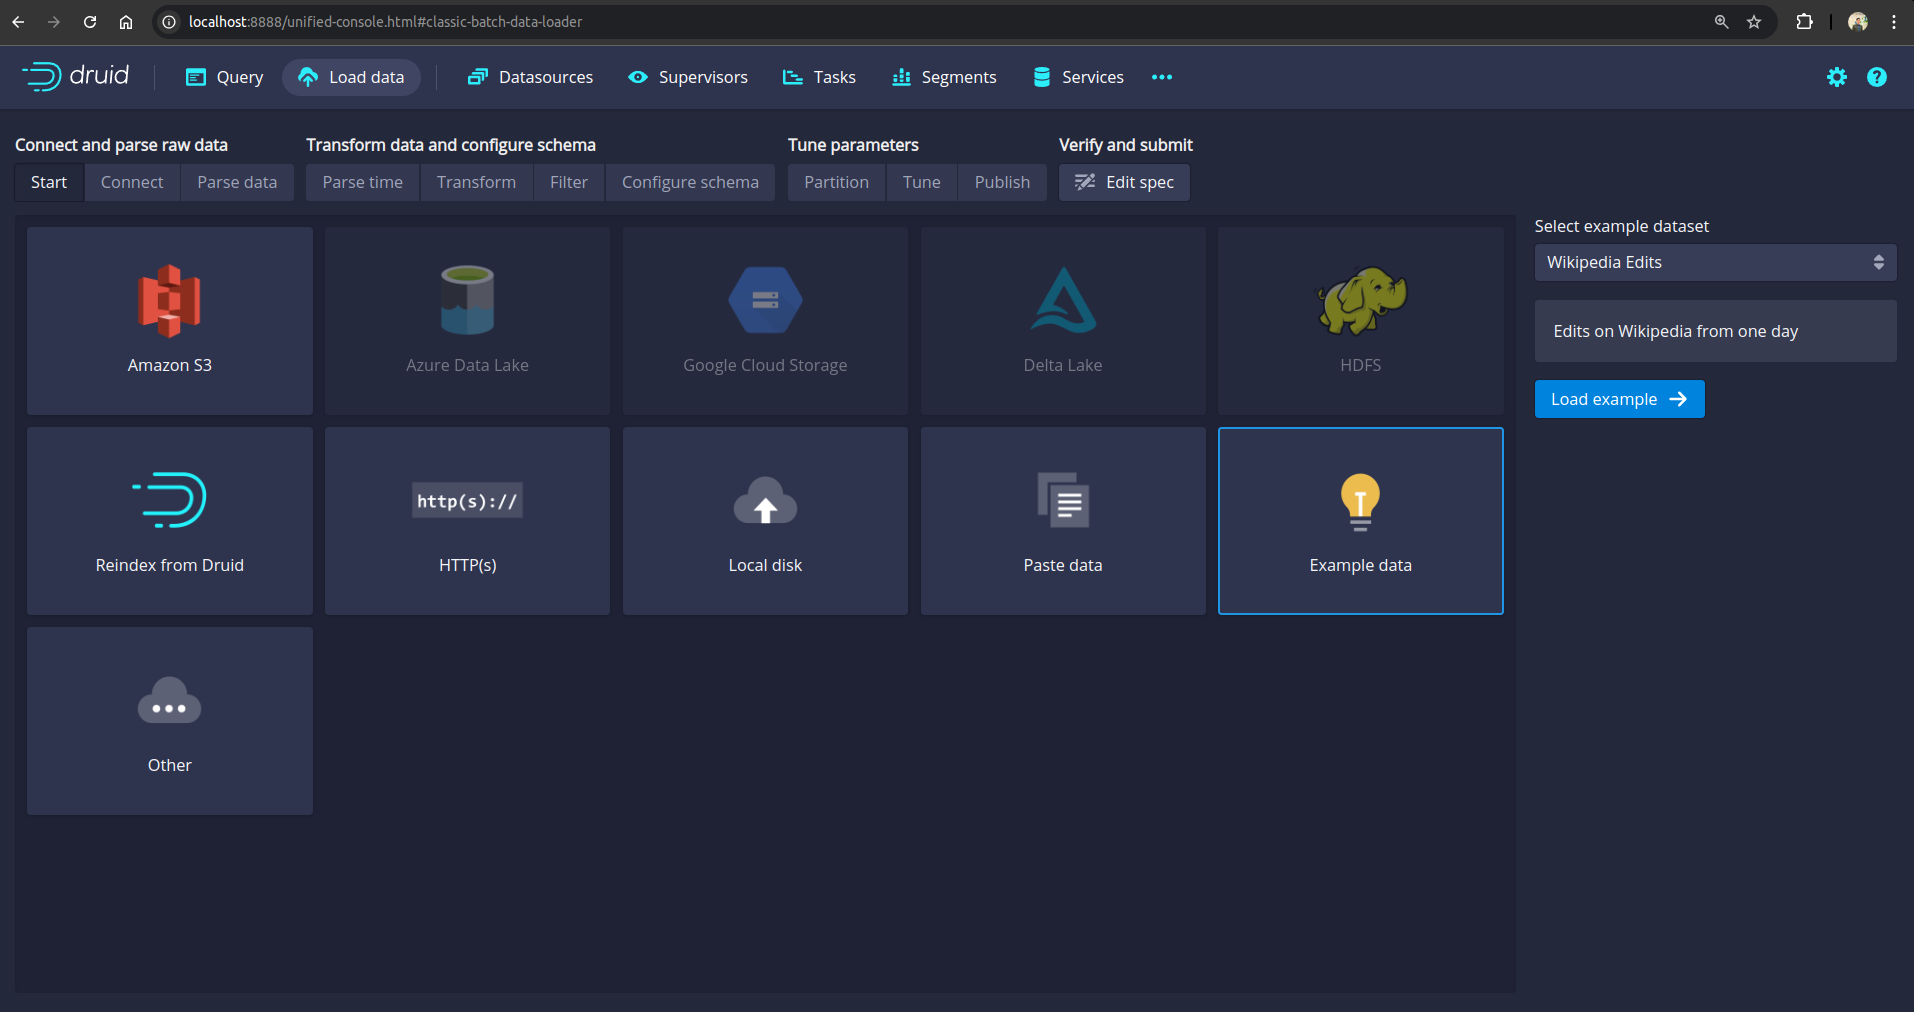Select the Amazon S3 source tile

click(169, 320)
